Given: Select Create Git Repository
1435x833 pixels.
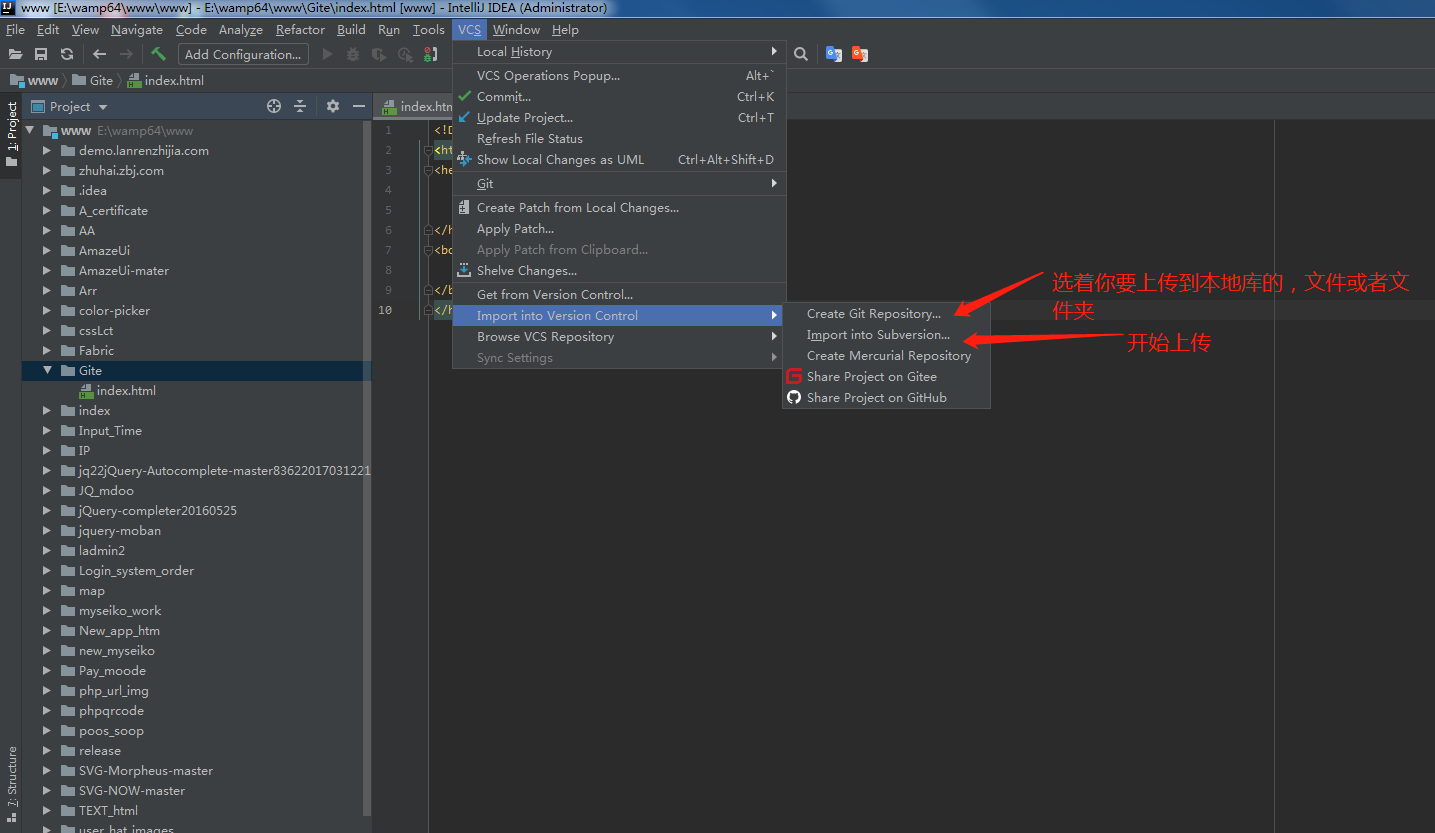Looking at the screenshot, I should [886, 313].
